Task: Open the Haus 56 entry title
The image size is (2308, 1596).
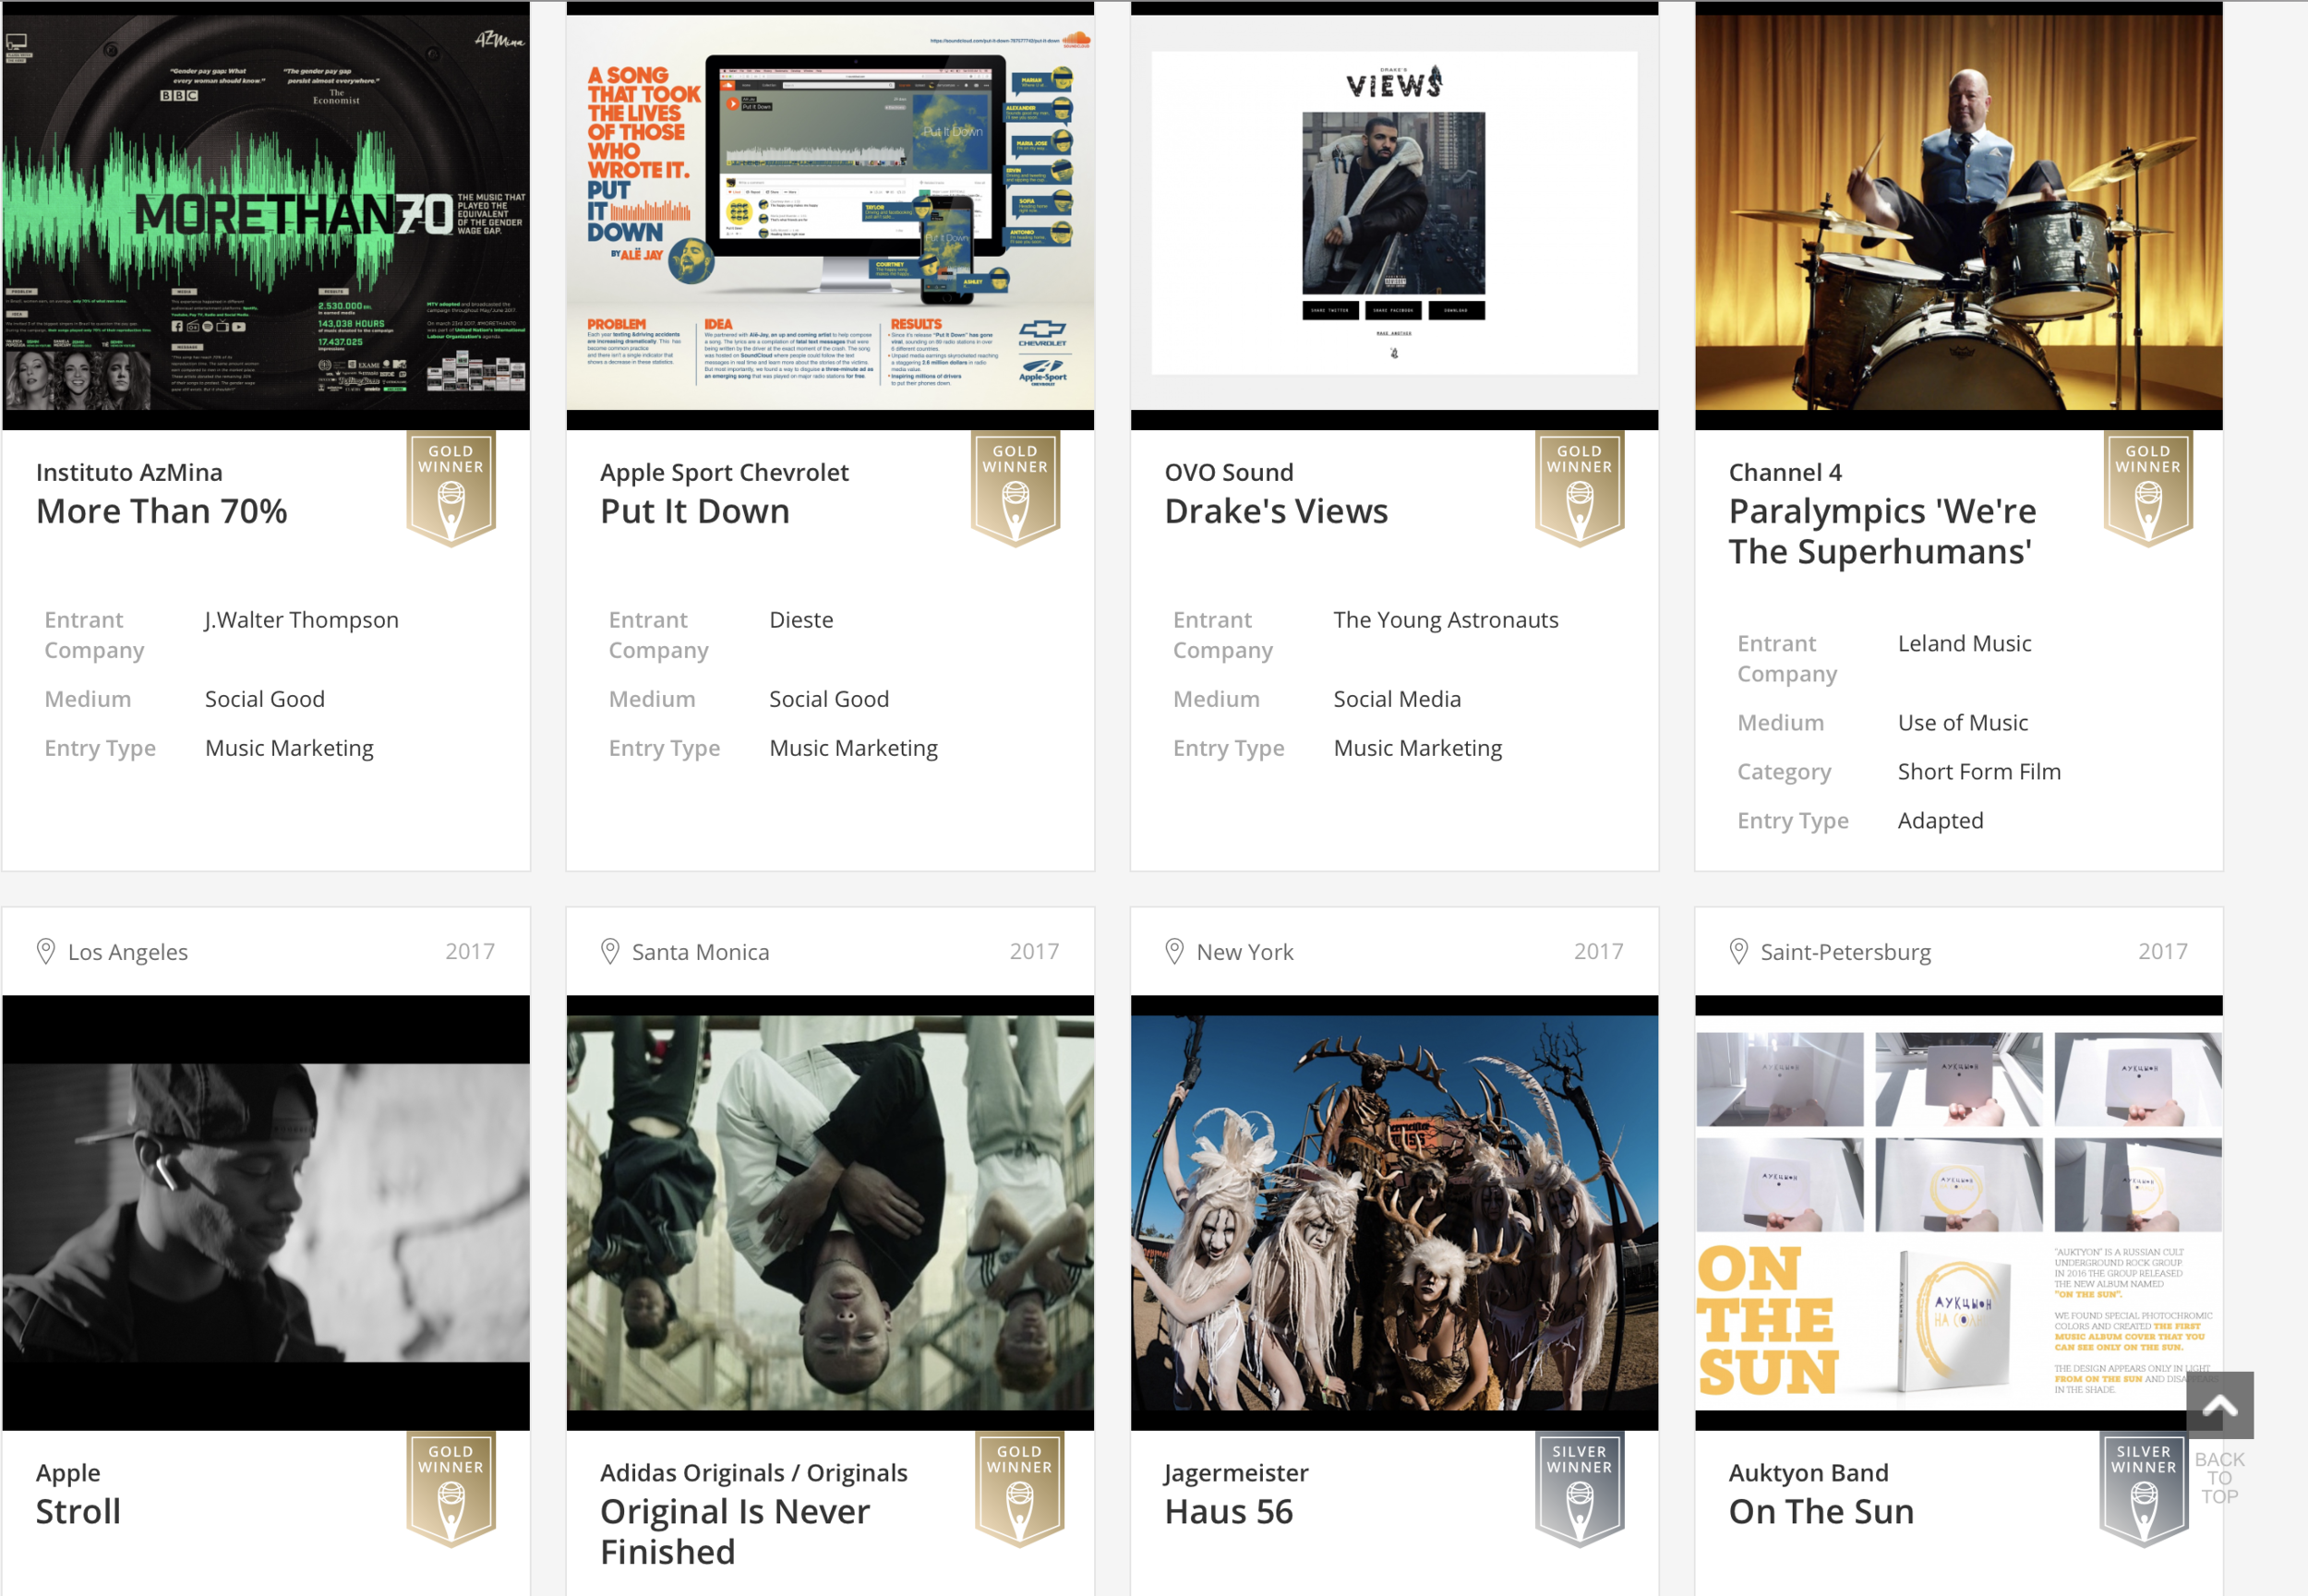Action: [1229, 1511]
